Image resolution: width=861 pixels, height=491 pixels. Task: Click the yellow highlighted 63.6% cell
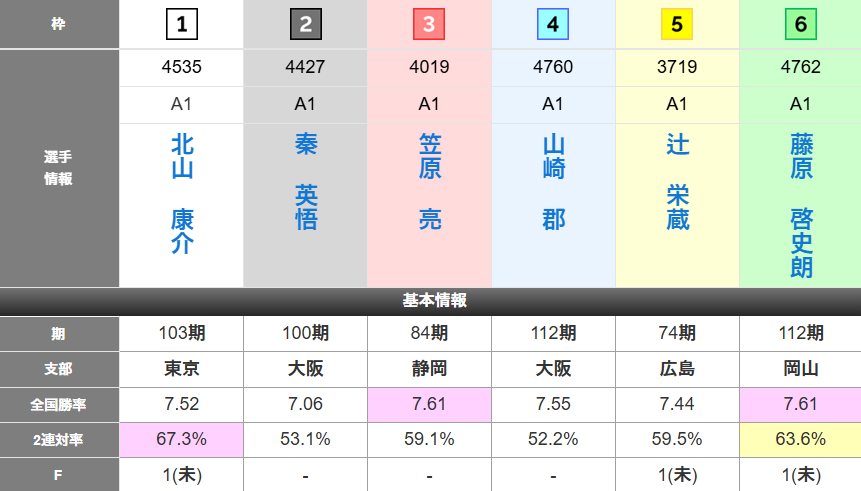(x=801, y=439)
